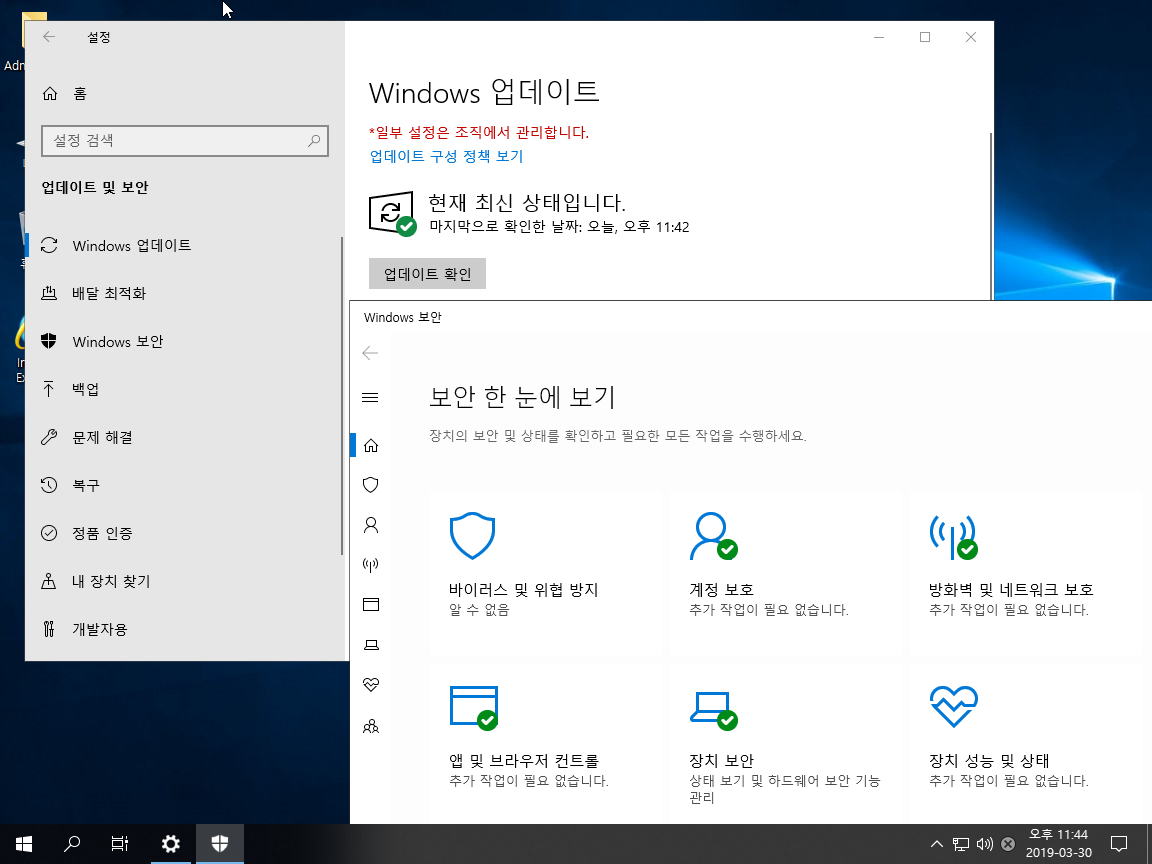Select app and browser control sidebar icon
Image resolution: width=1152 pixels, height=864 pixels.
(371, 605)
